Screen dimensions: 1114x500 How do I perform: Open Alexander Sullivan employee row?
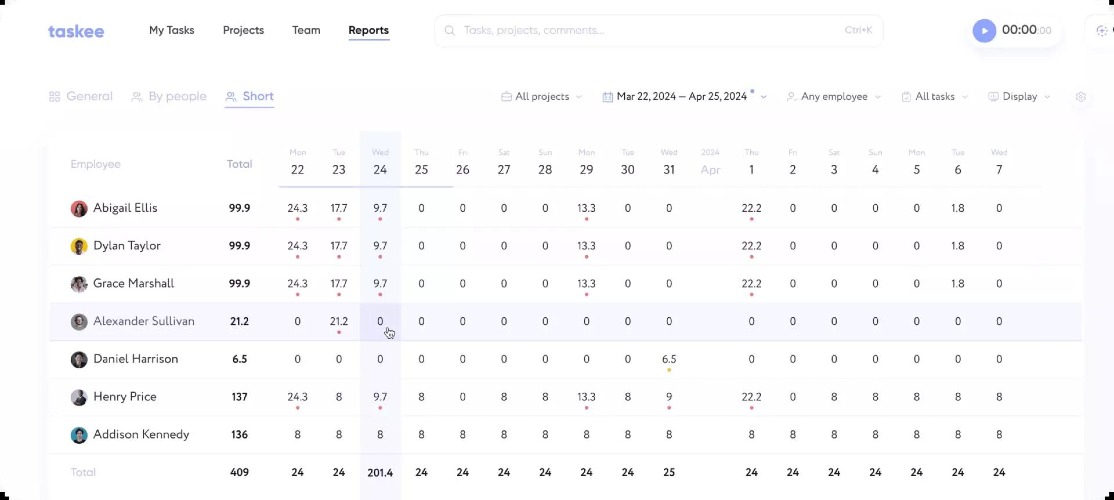pos(566,321)
